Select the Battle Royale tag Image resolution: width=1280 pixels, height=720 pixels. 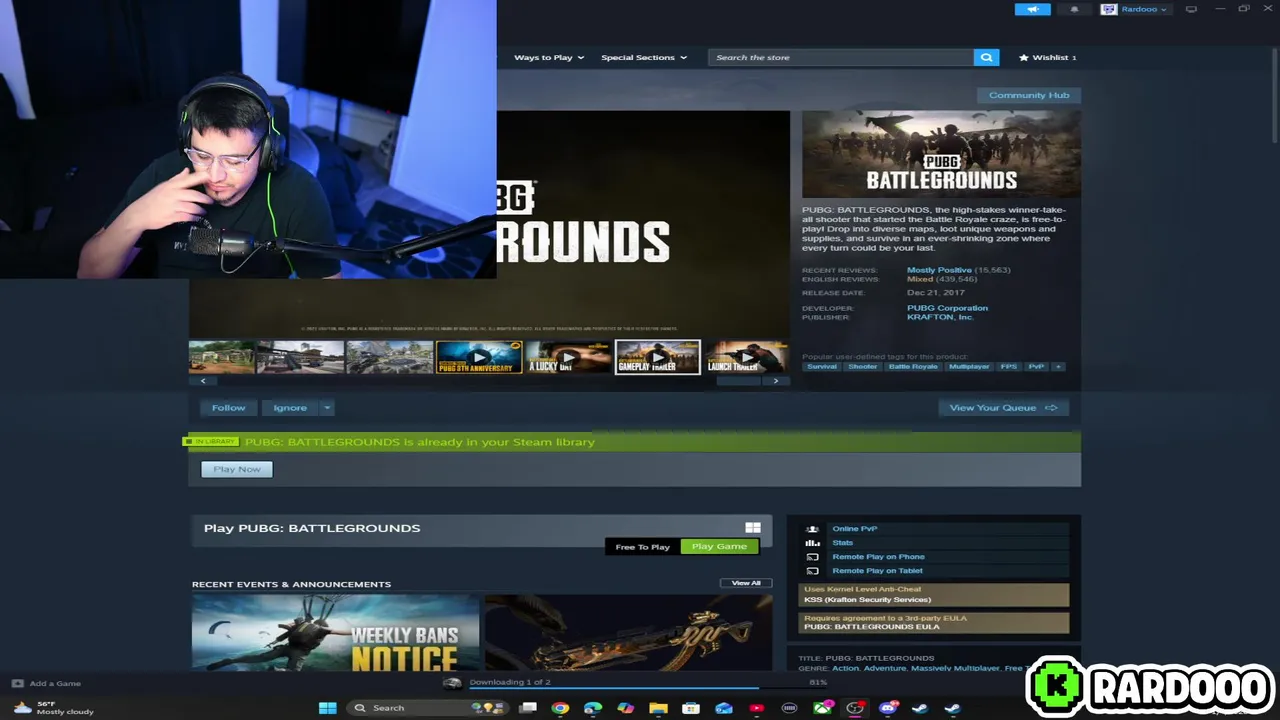(913, 366)
